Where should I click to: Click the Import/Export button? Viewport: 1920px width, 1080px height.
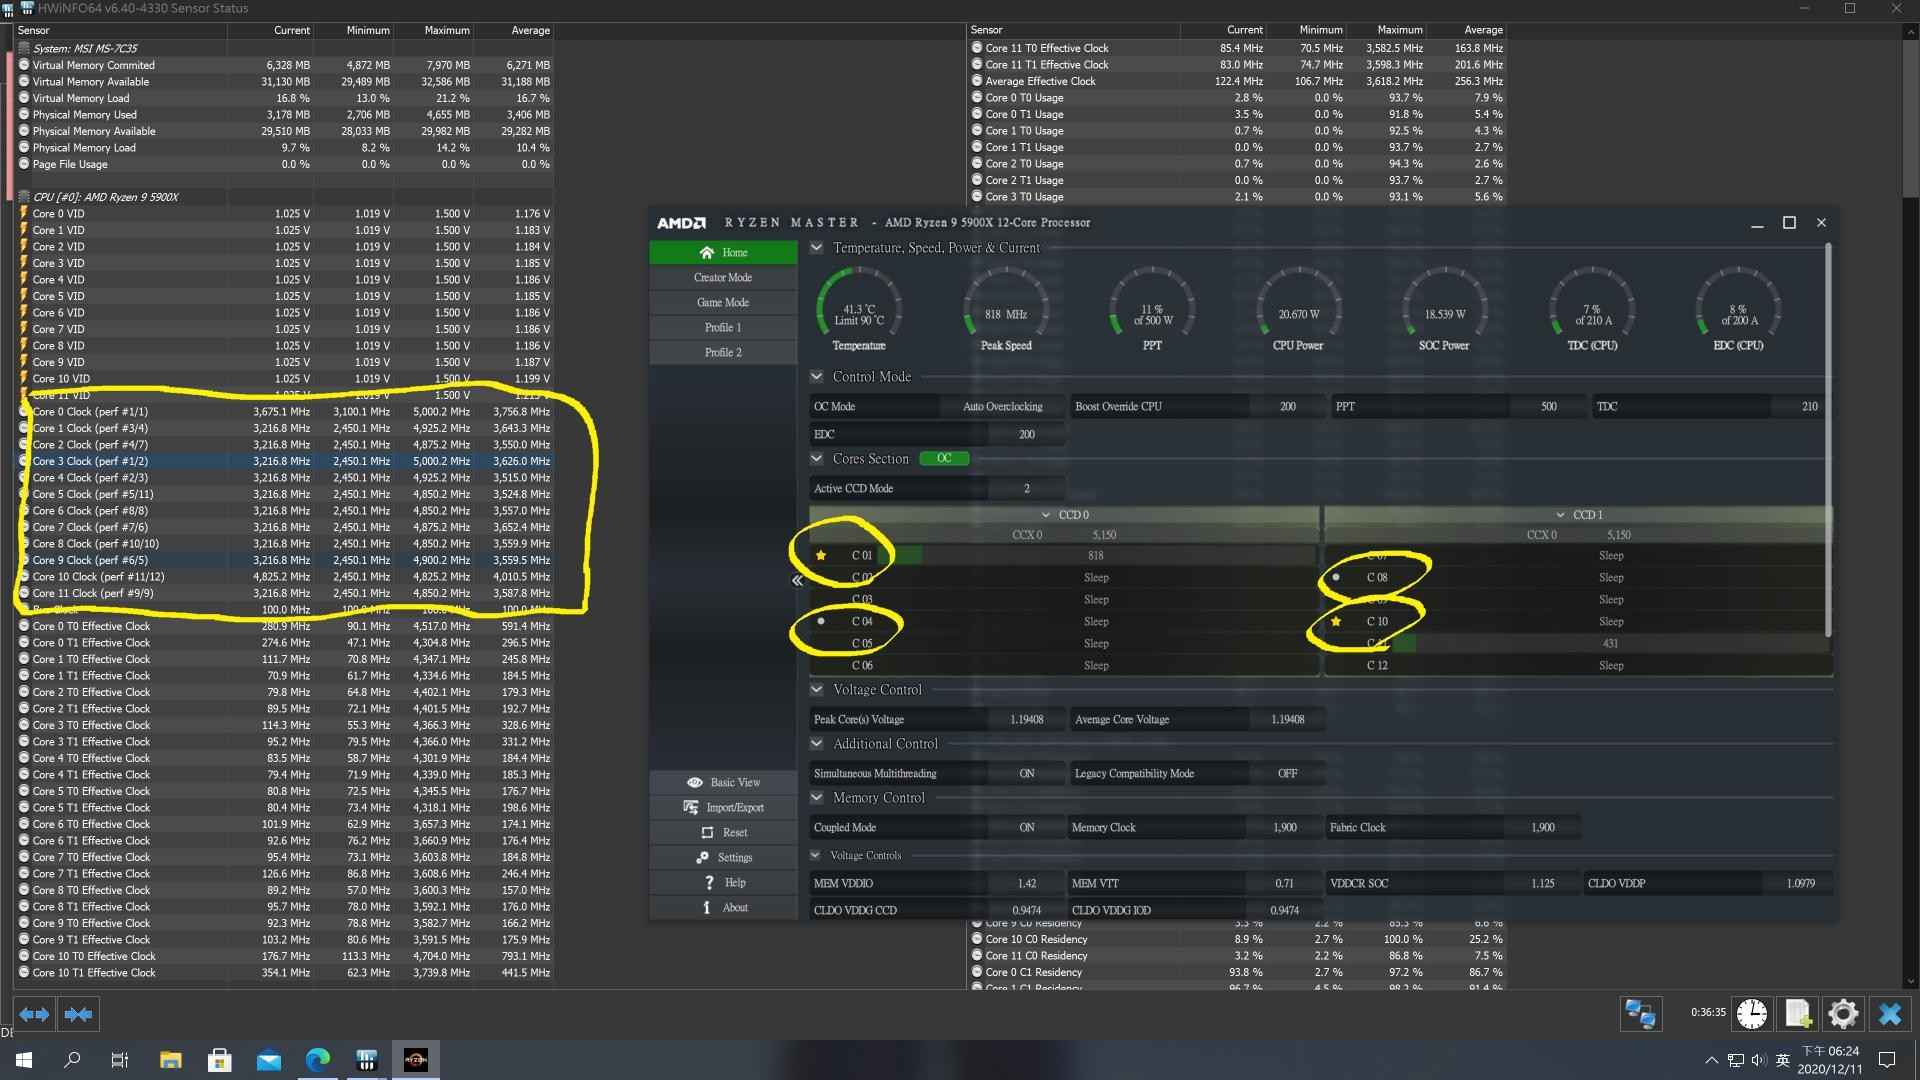723,808
